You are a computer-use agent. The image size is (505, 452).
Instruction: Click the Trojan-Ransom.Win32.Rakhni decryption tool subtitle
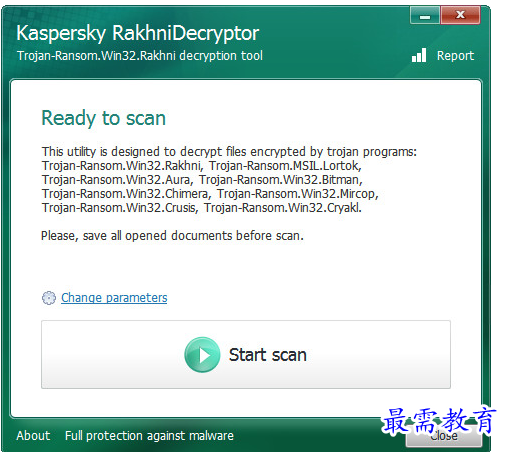click(140, 56)
